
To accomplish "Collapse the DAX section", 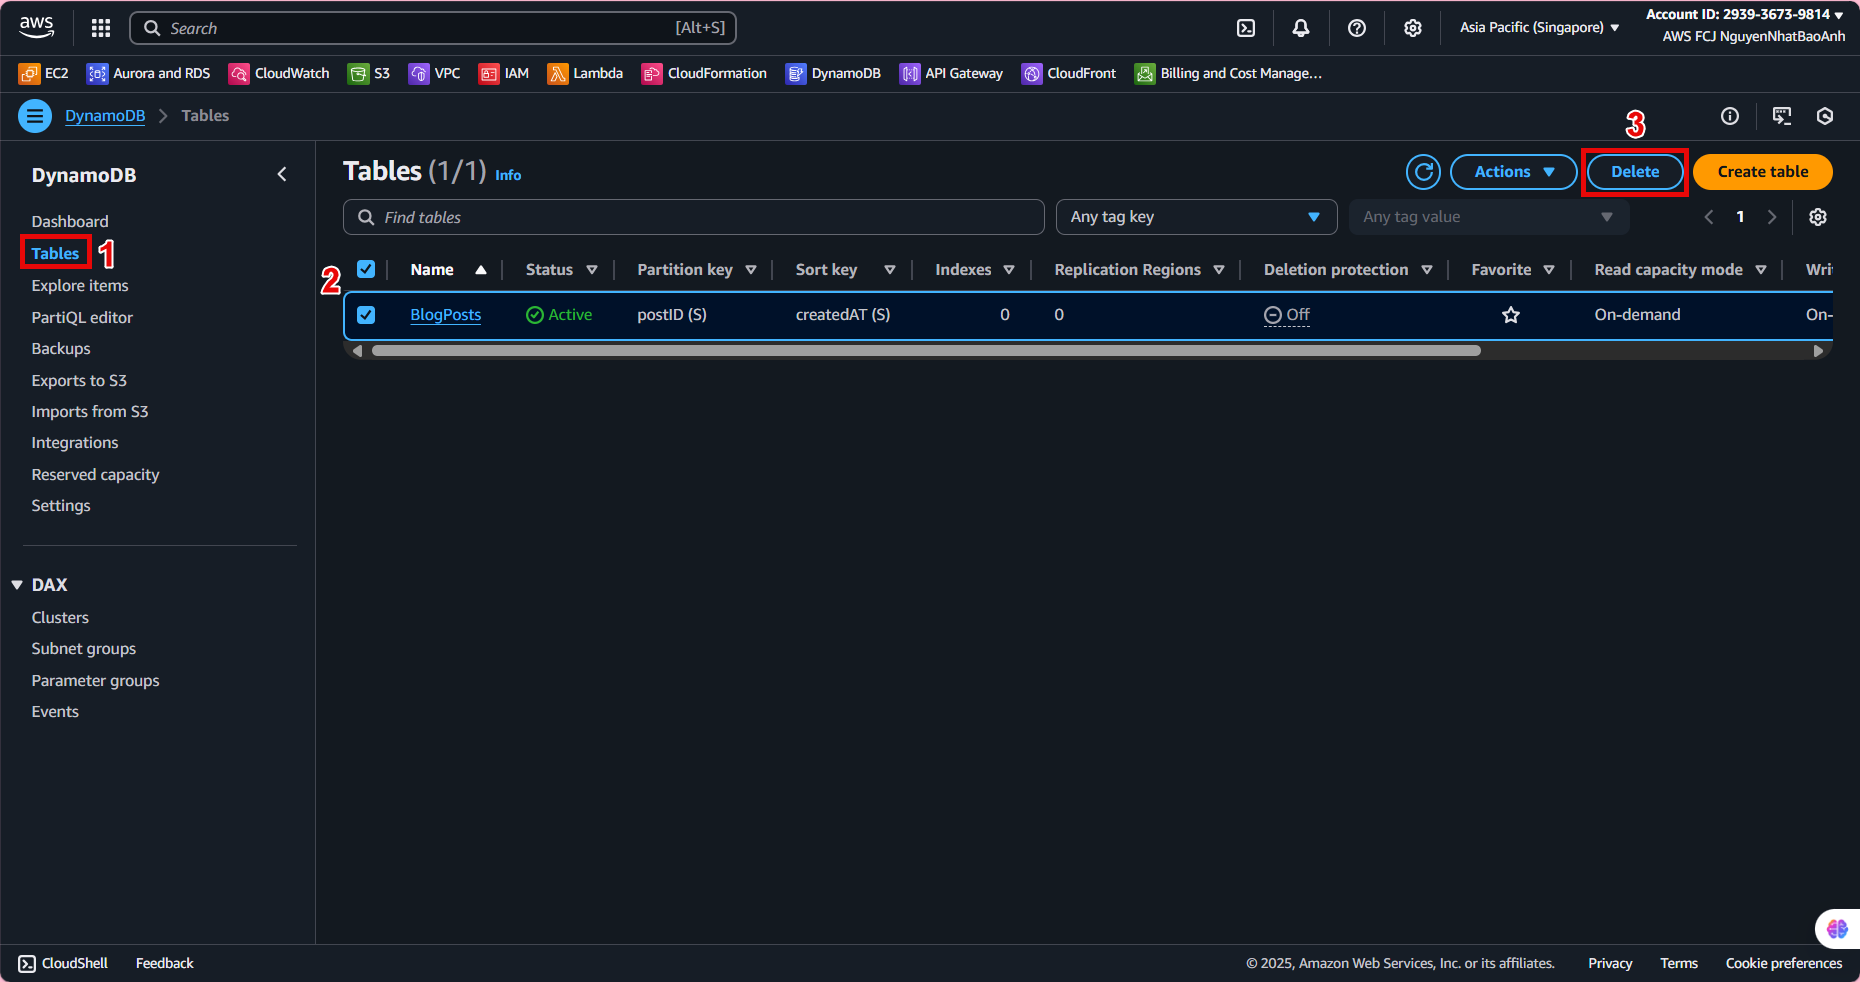I will click(17, 585).
